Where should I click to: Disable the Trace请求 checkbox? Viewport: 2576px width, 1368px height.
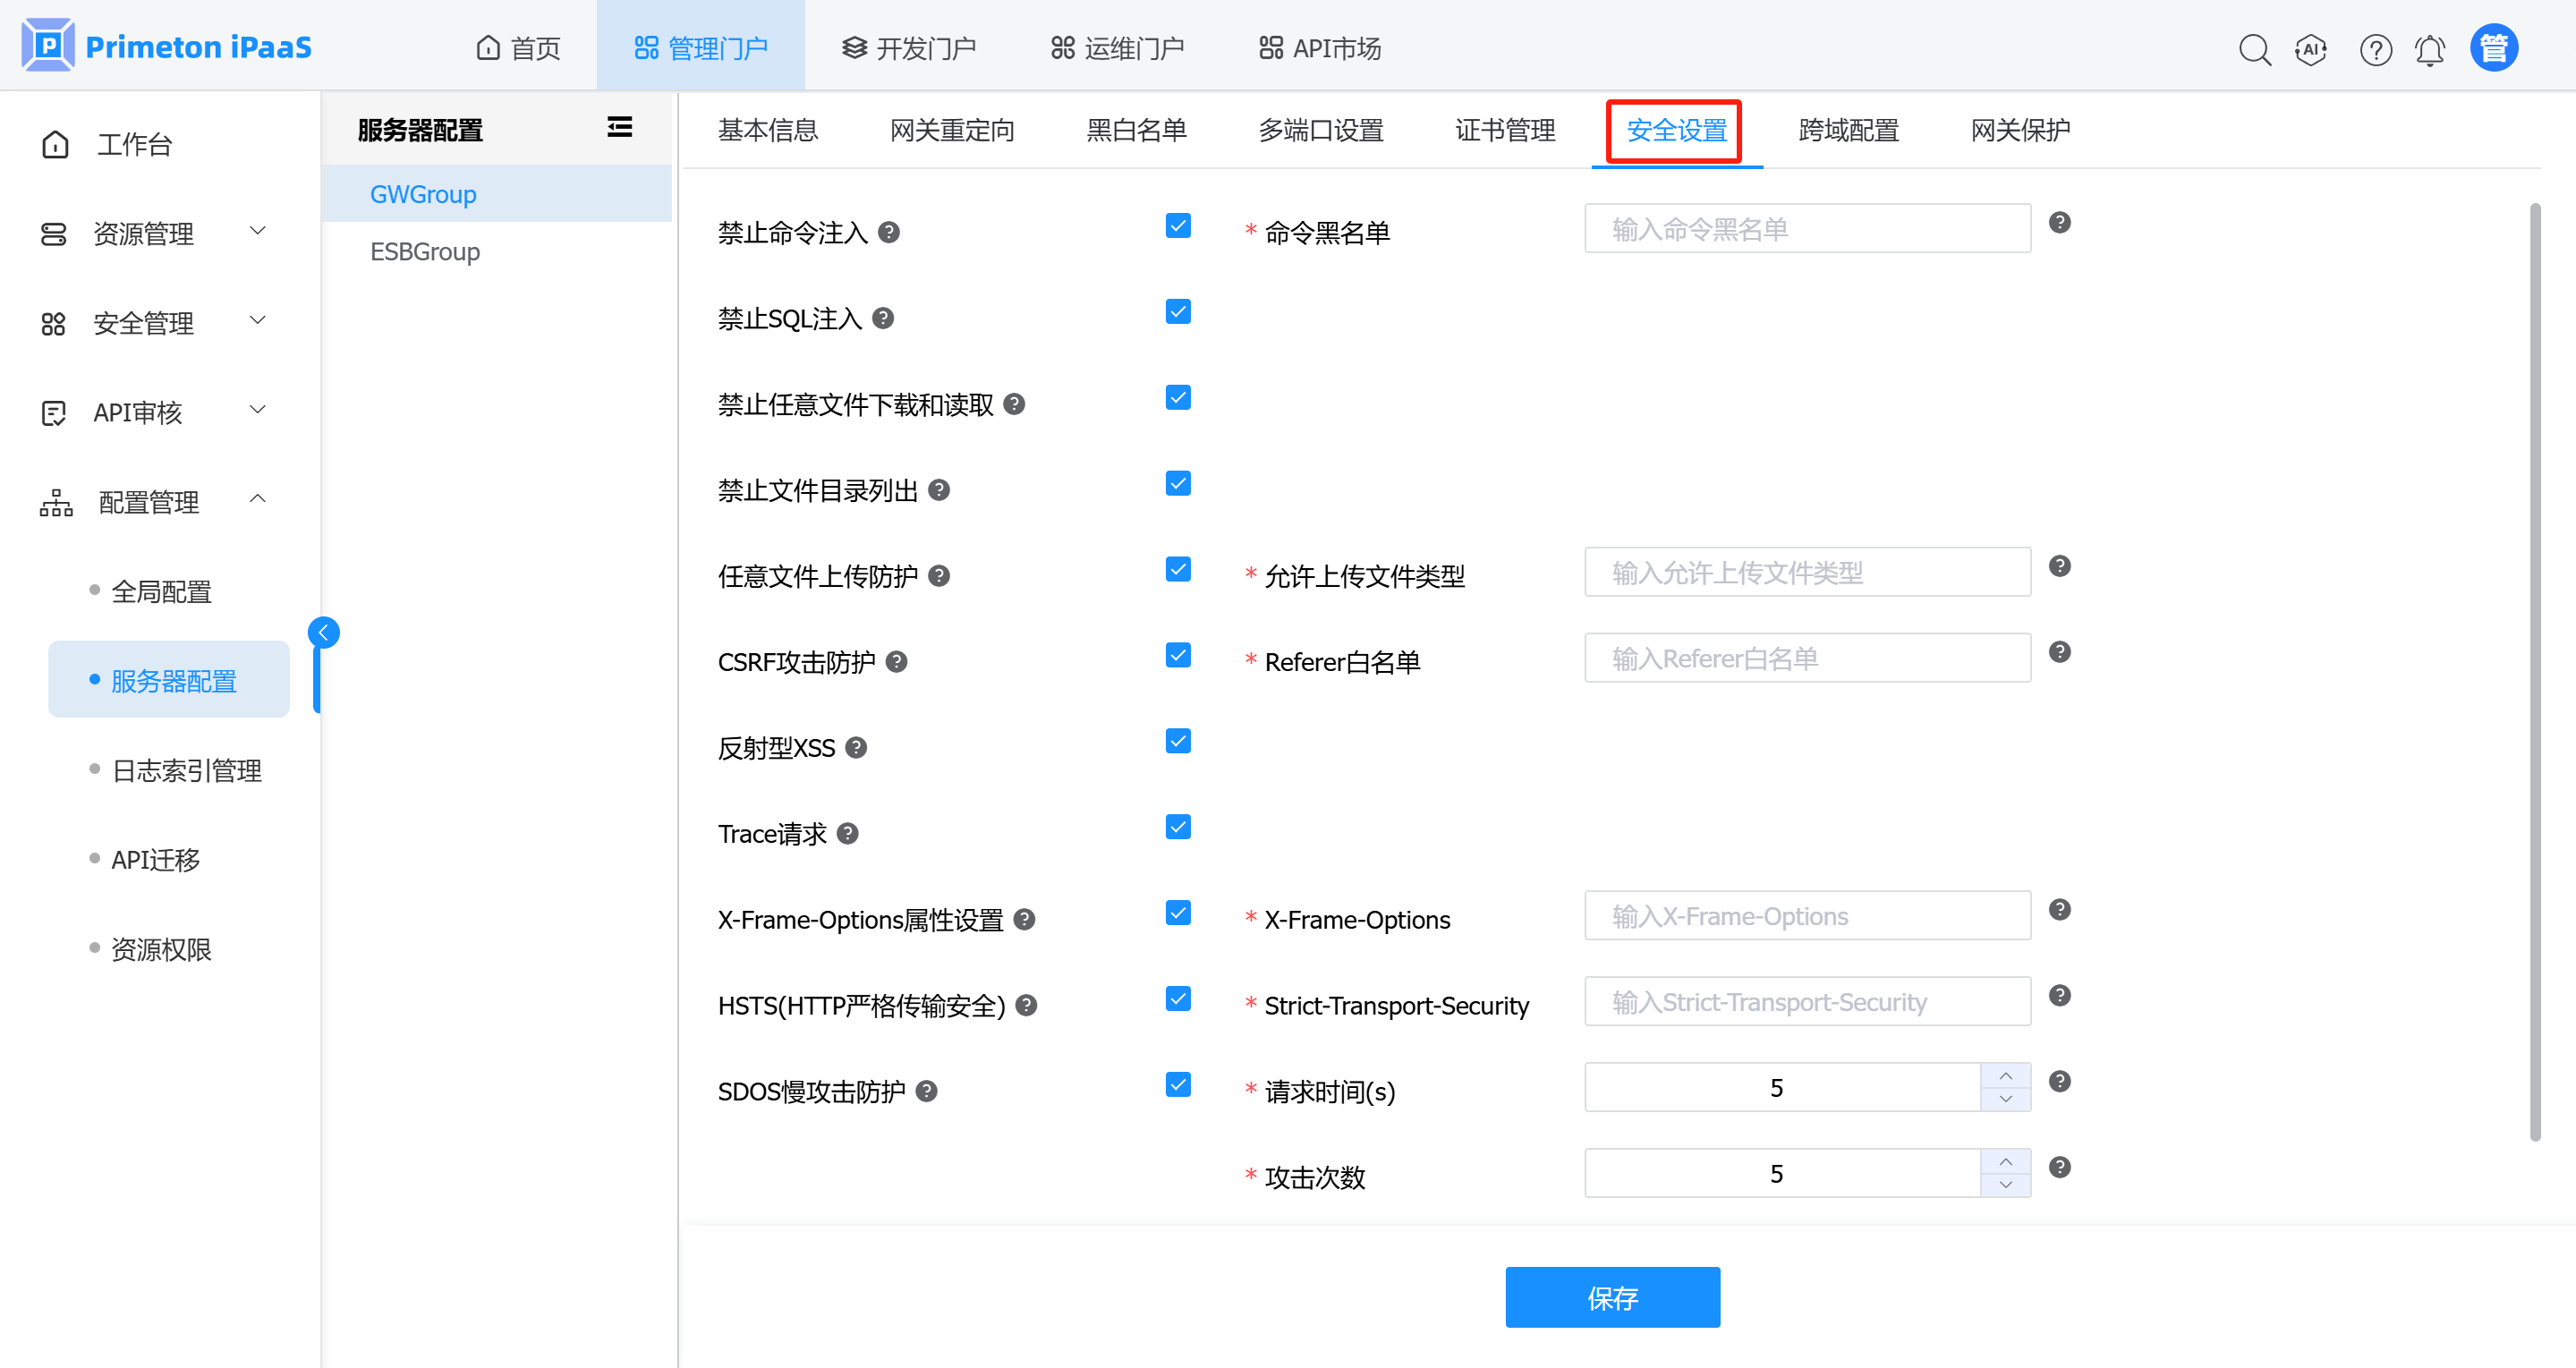coord(1178,827)
